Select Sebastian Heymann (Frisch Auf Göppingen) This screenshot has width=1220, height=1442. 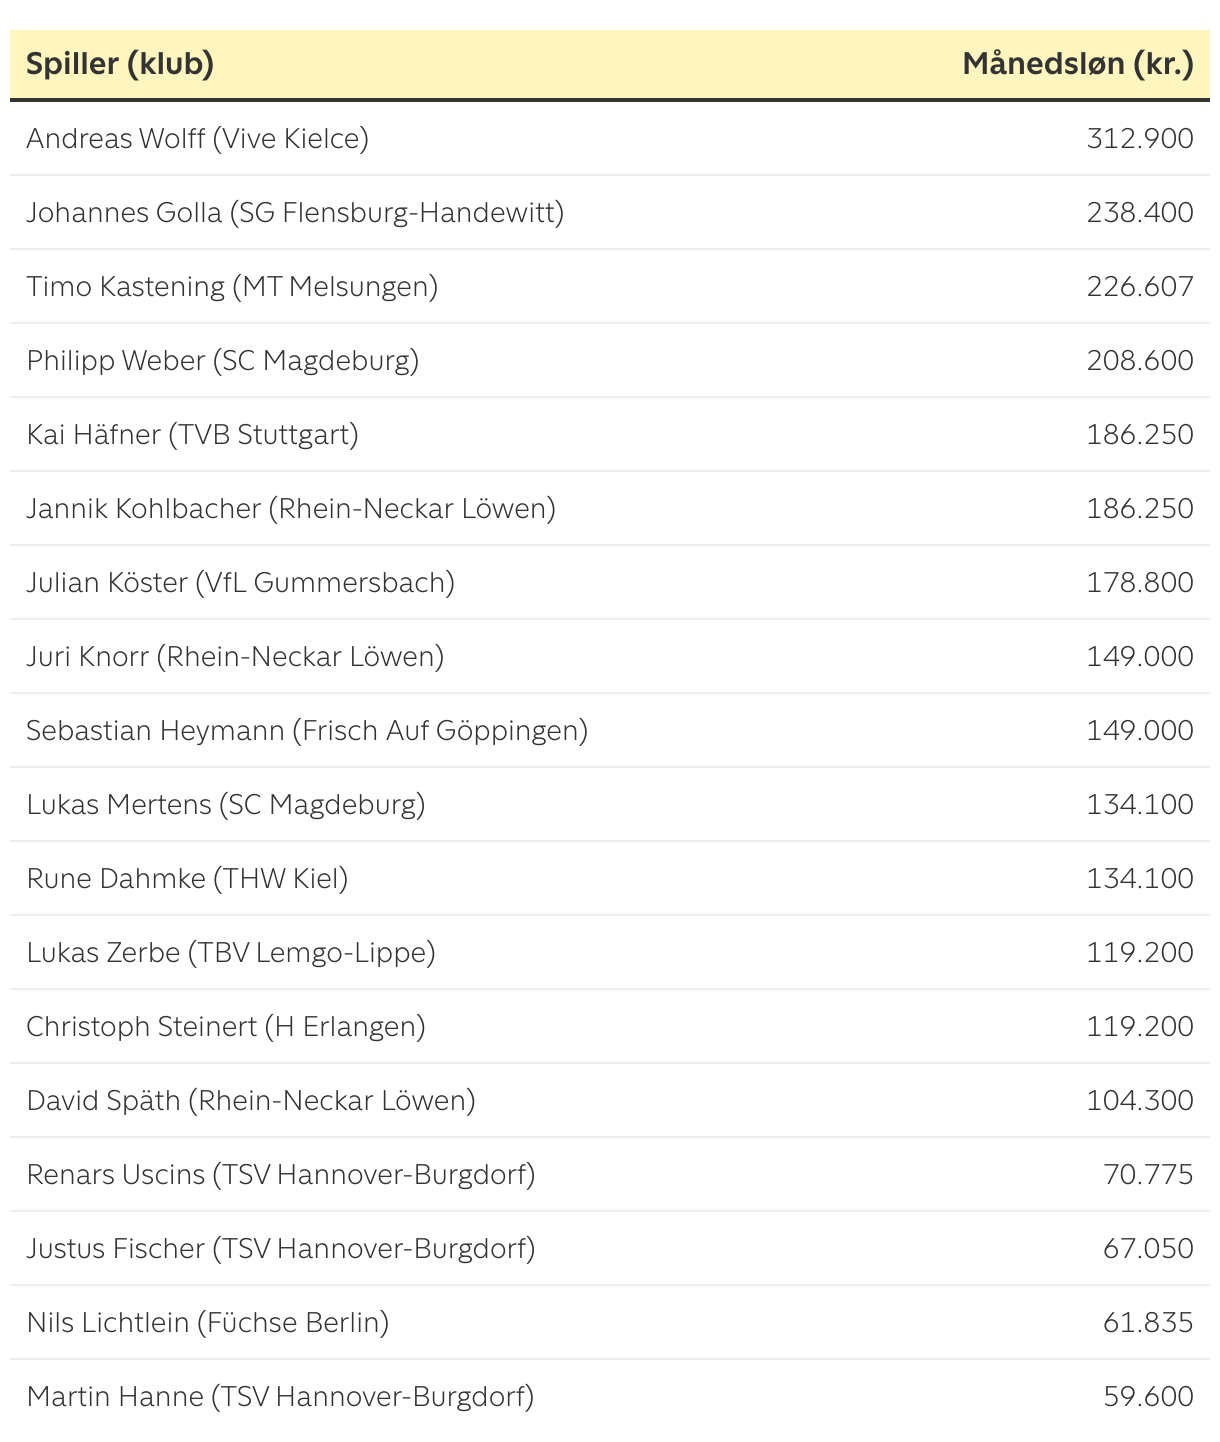click(x=307, y=730)
